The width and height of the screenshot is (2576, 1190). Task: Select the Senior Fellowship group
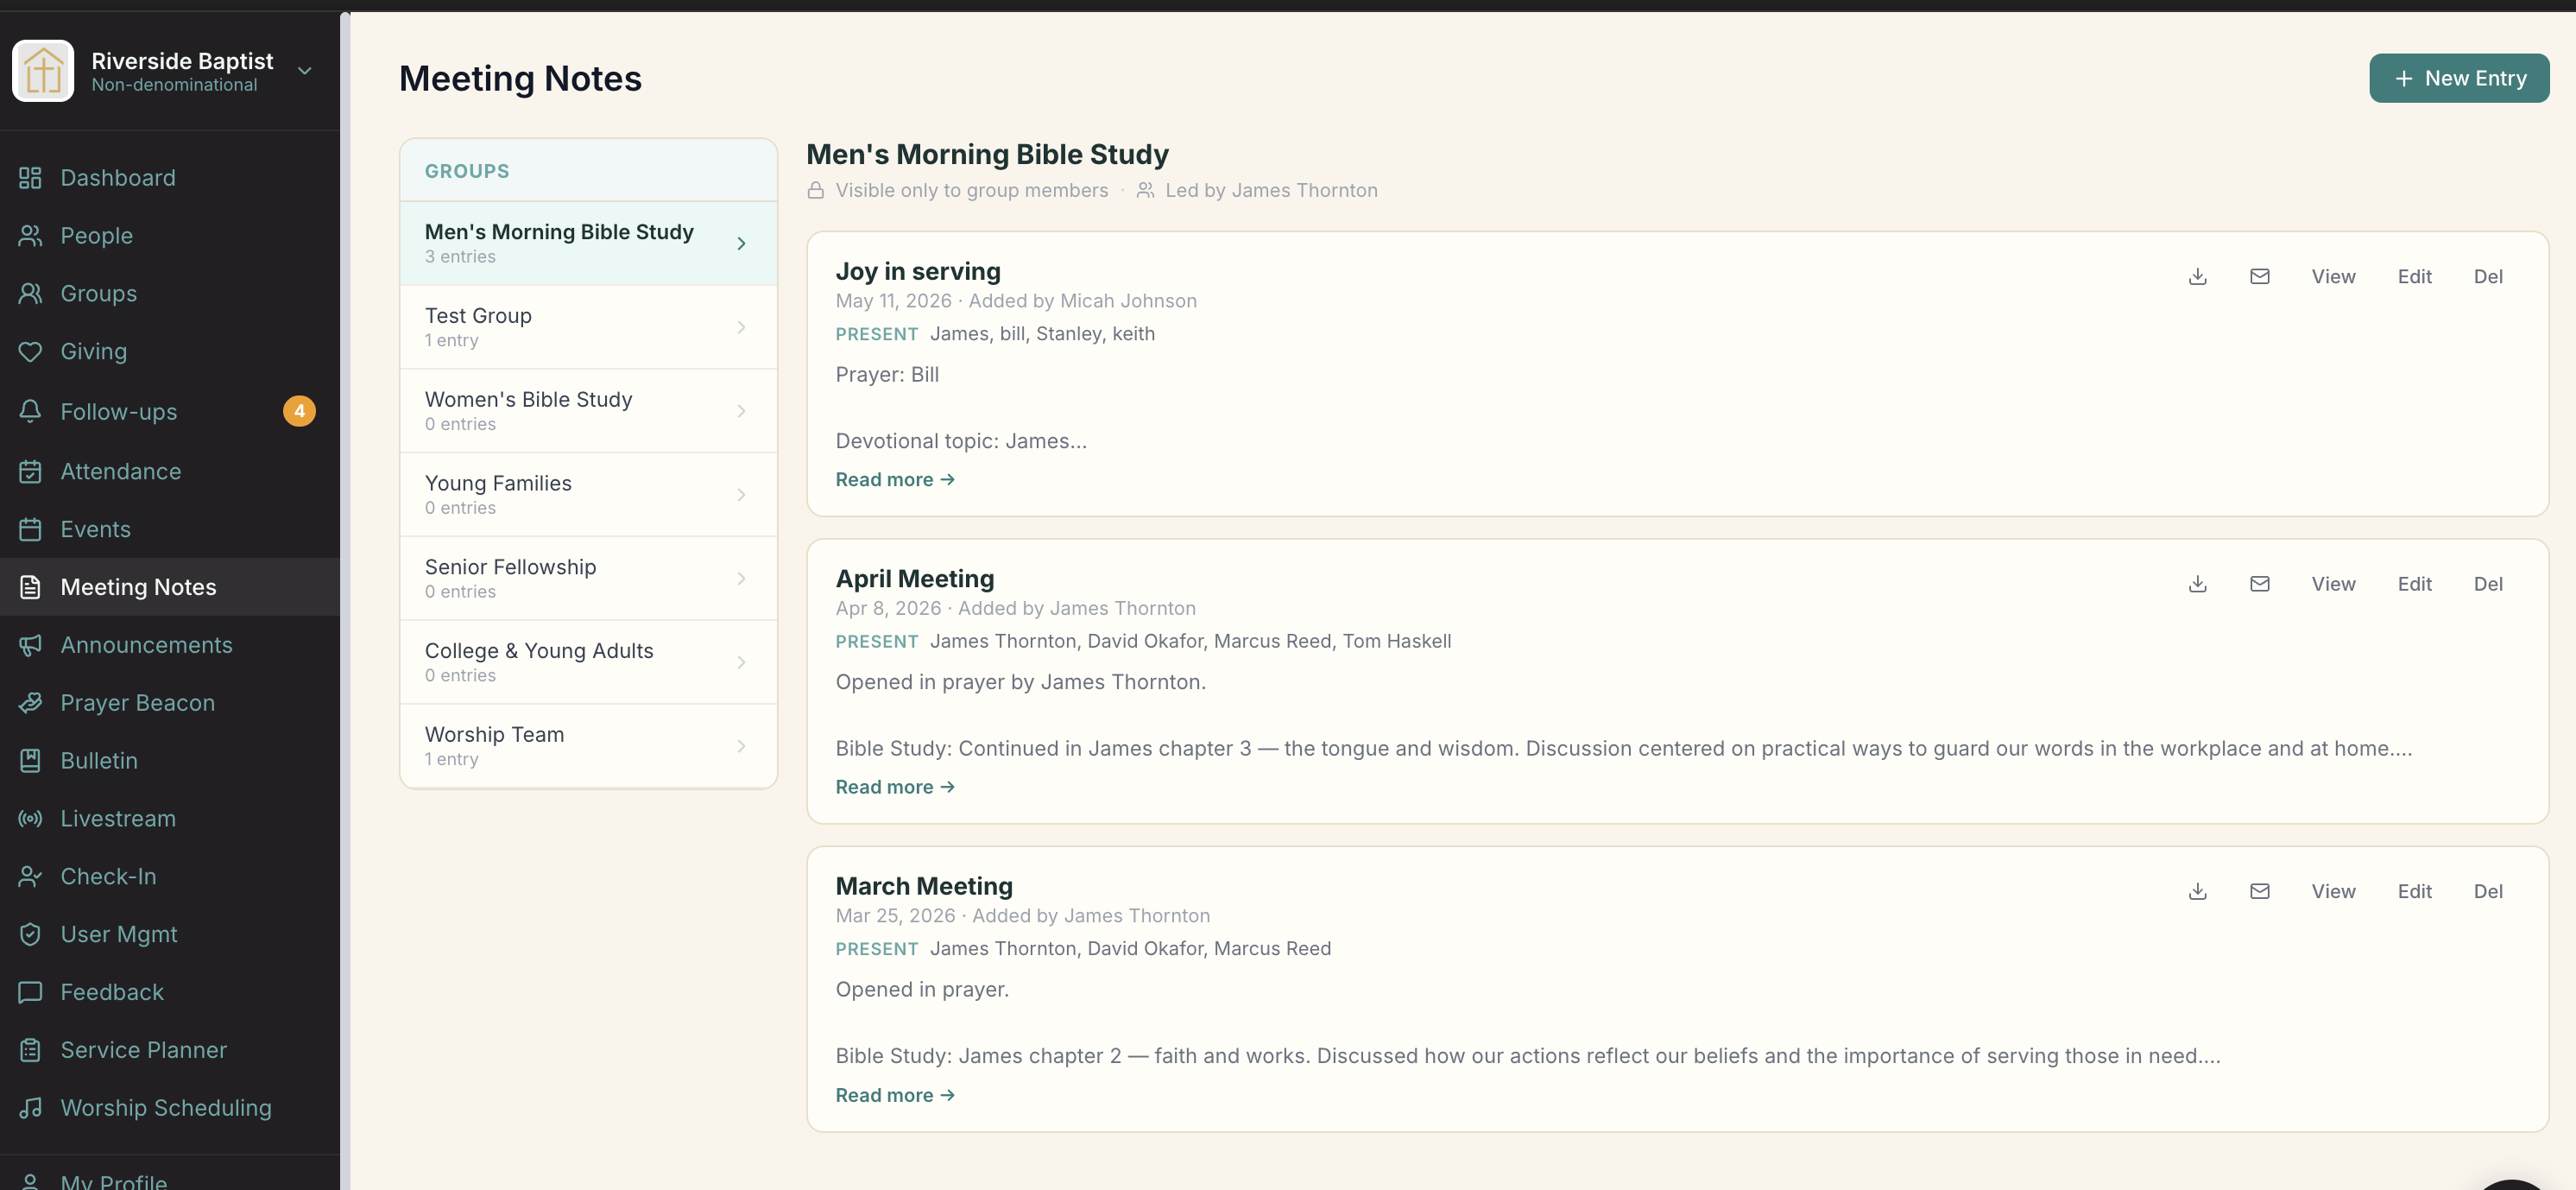click(588, 579)
